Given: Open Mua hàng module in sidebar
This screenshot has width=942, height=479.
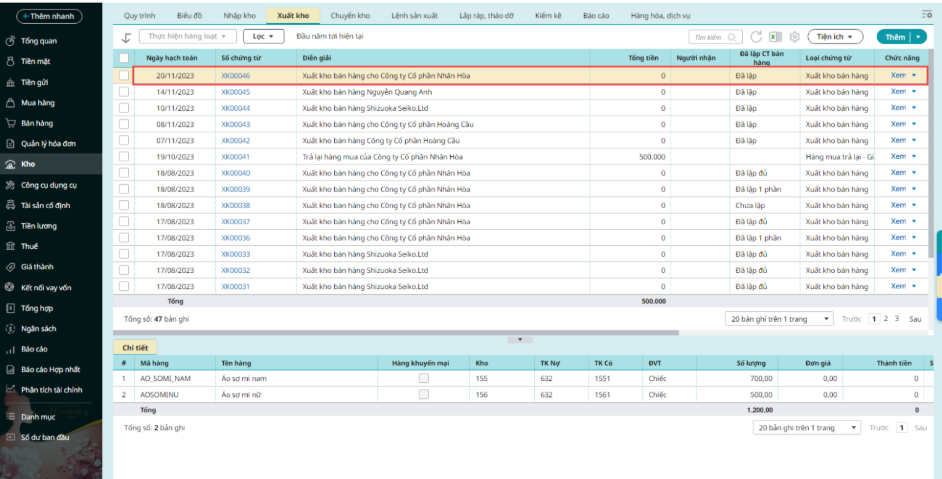Looking at the screenshot, I should (x=37, y=103).
